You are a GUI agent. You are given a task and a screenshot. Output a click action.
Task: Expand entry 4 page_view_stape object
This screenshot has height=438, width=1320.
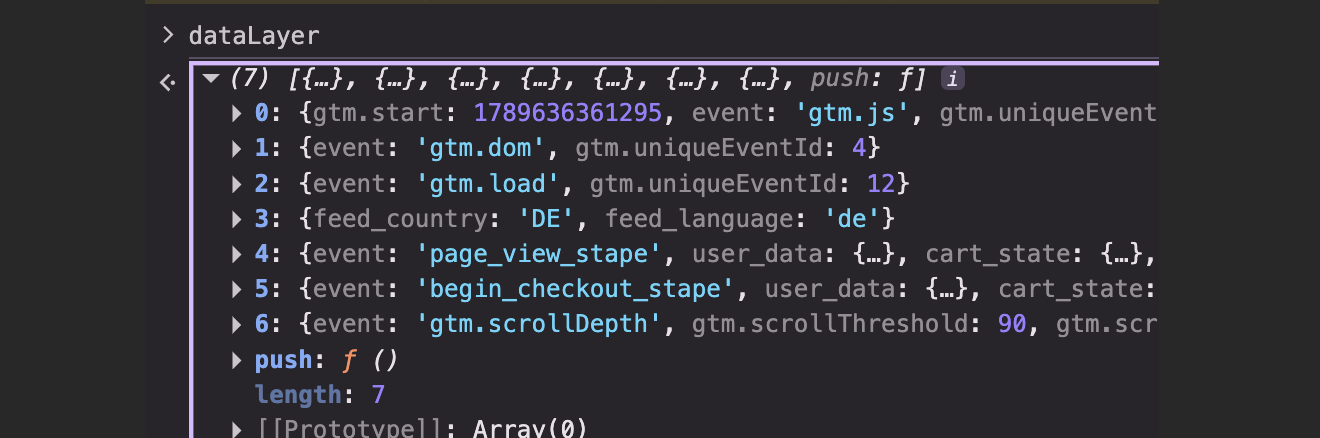[x=237, y=254]
